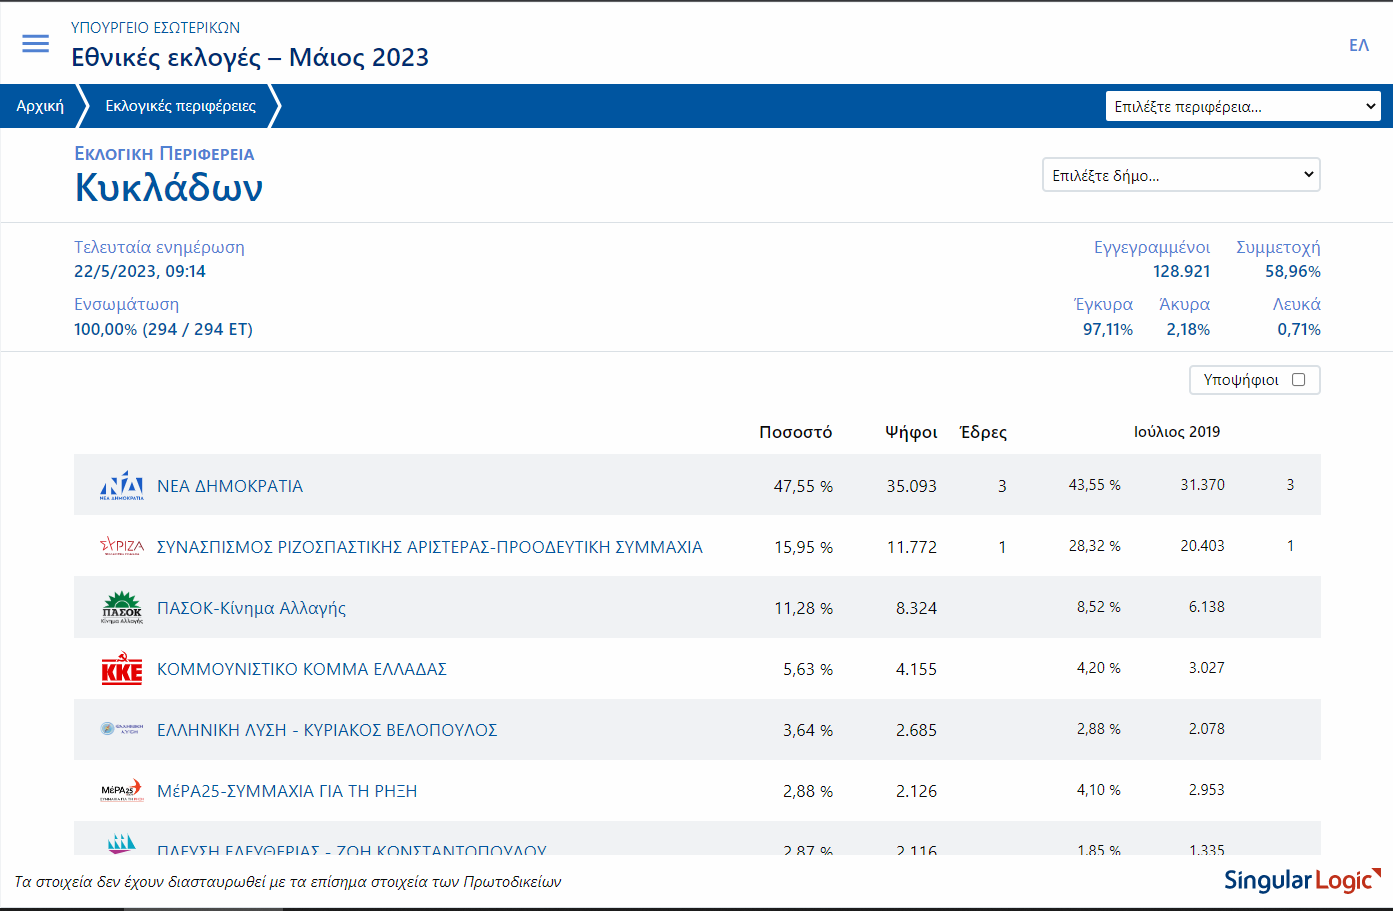Click 2019 MeRA25 percentage 4,10 %
Image resolution: width=1393 pixels, height=911 pixels.
point(1099,789)
